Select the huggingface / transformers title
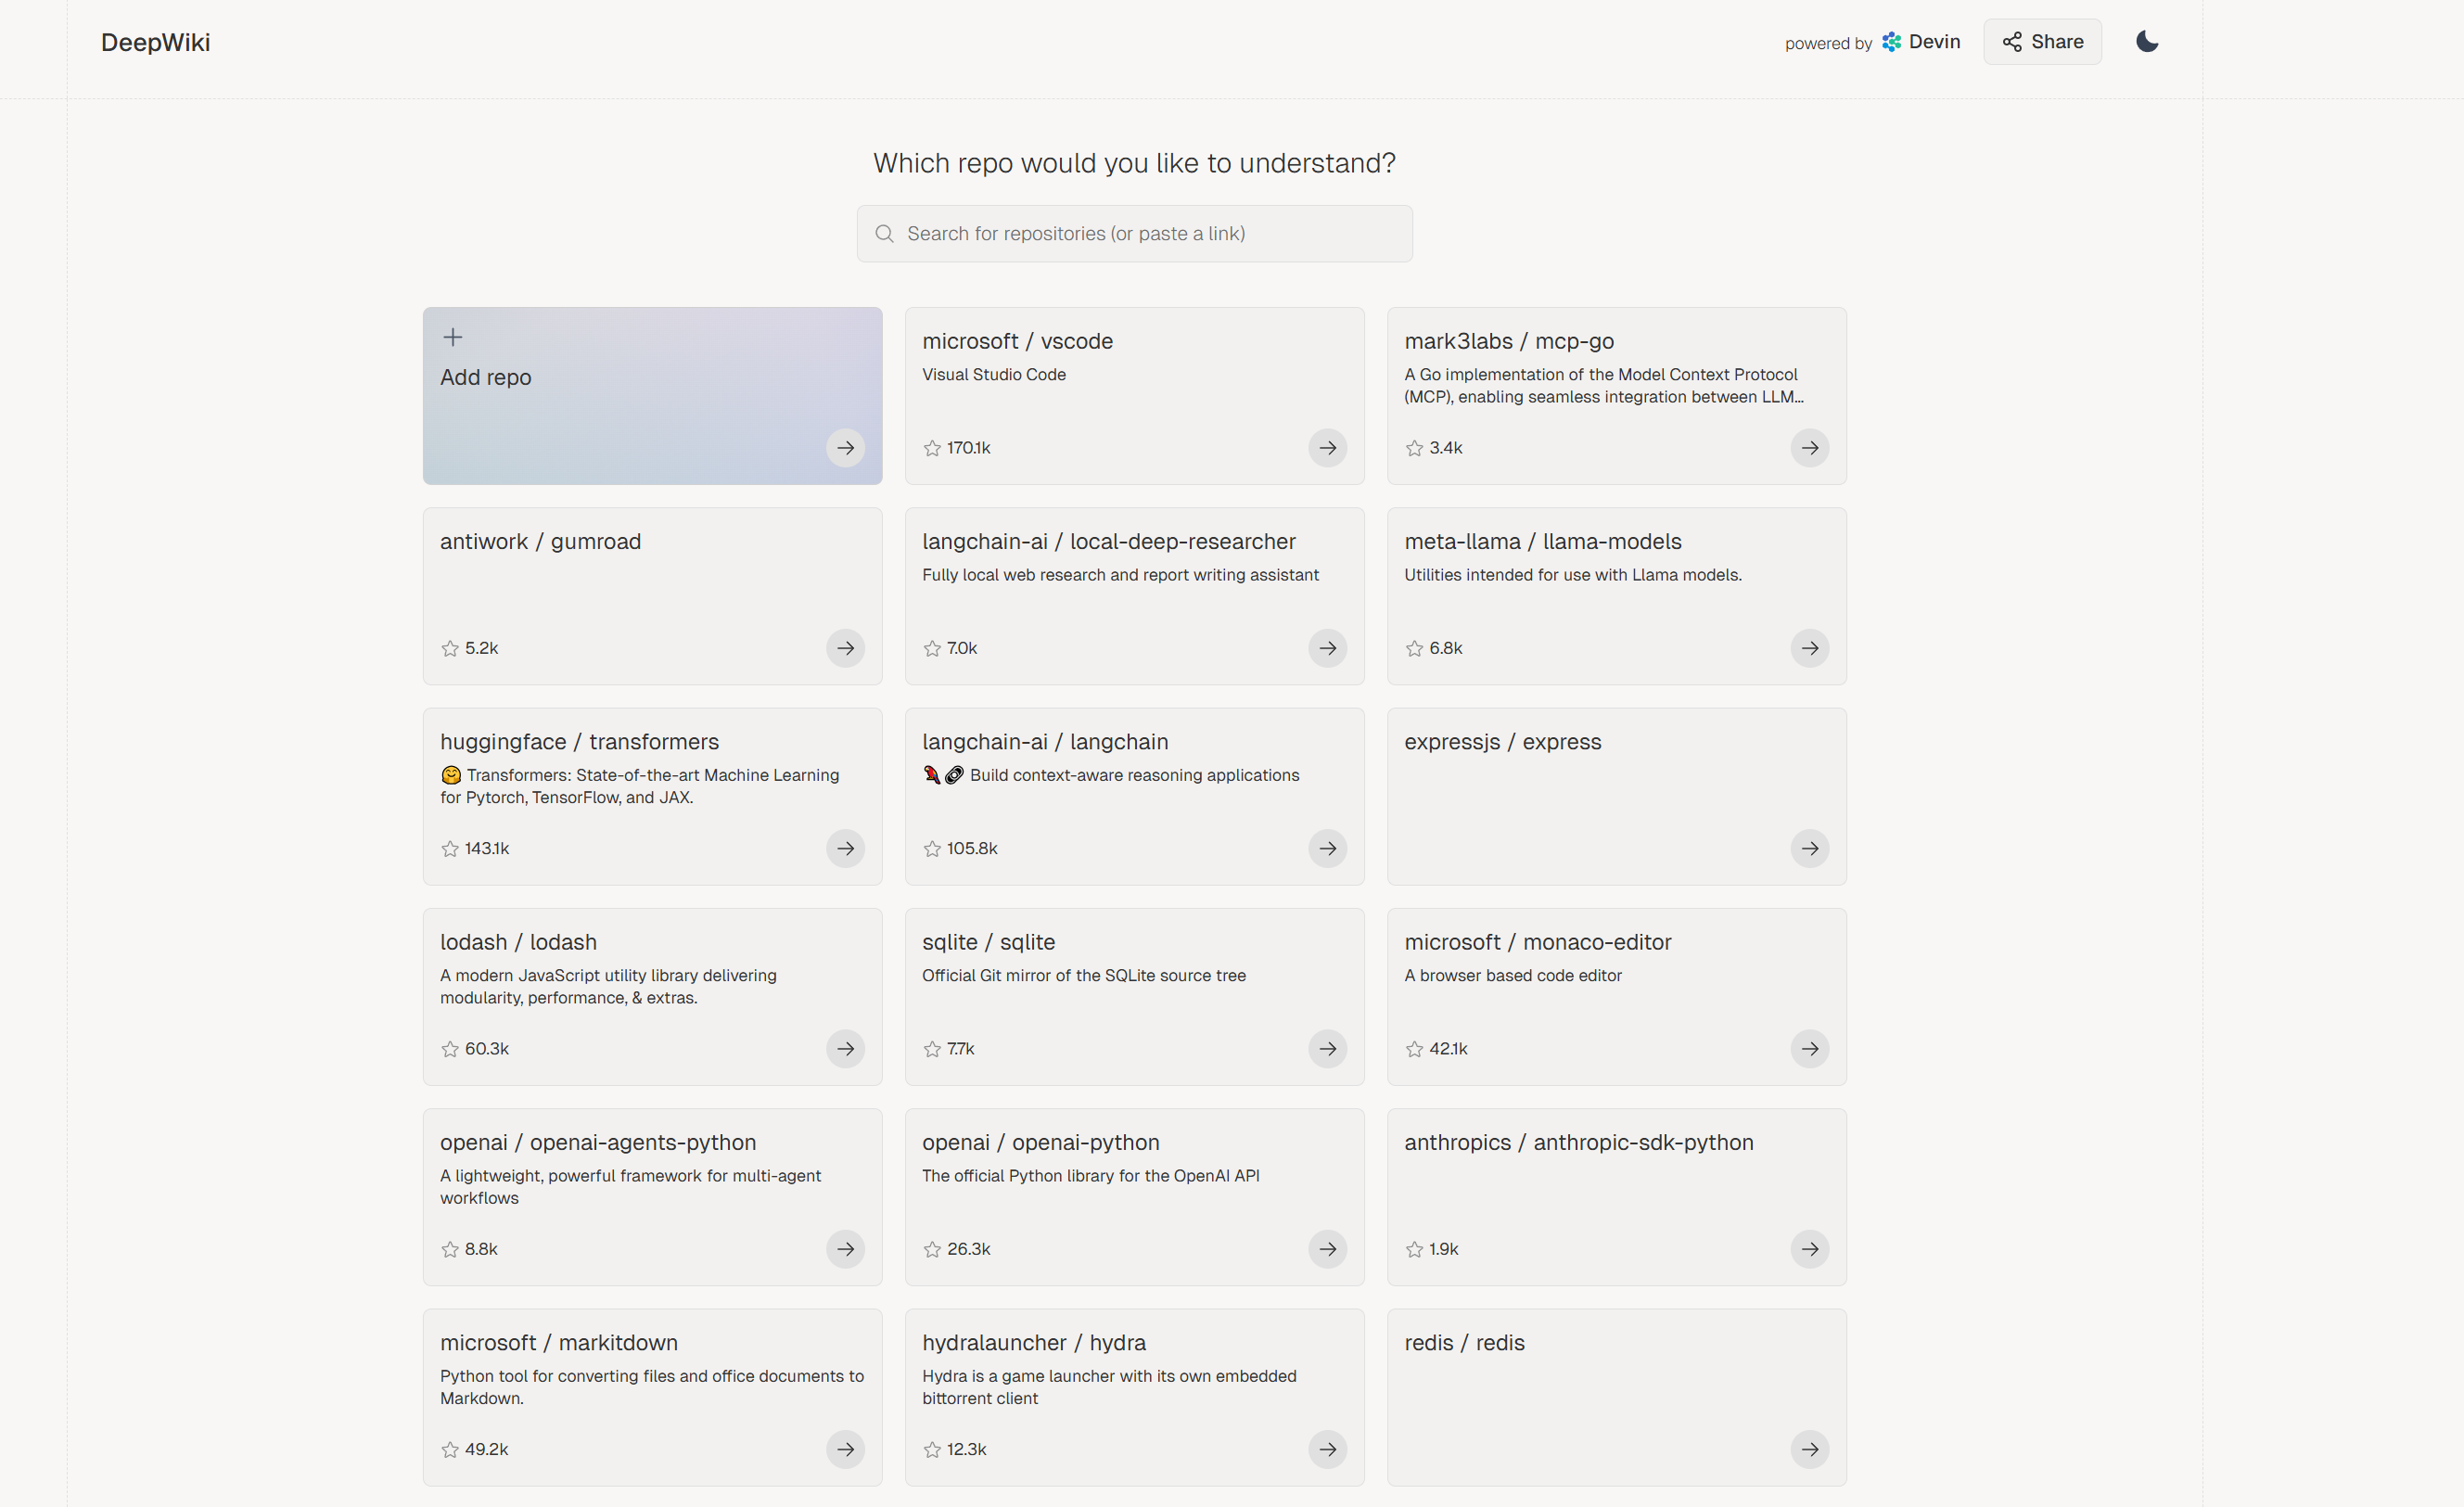The height and width of the screenshot is (1507, 2464). 579,742
